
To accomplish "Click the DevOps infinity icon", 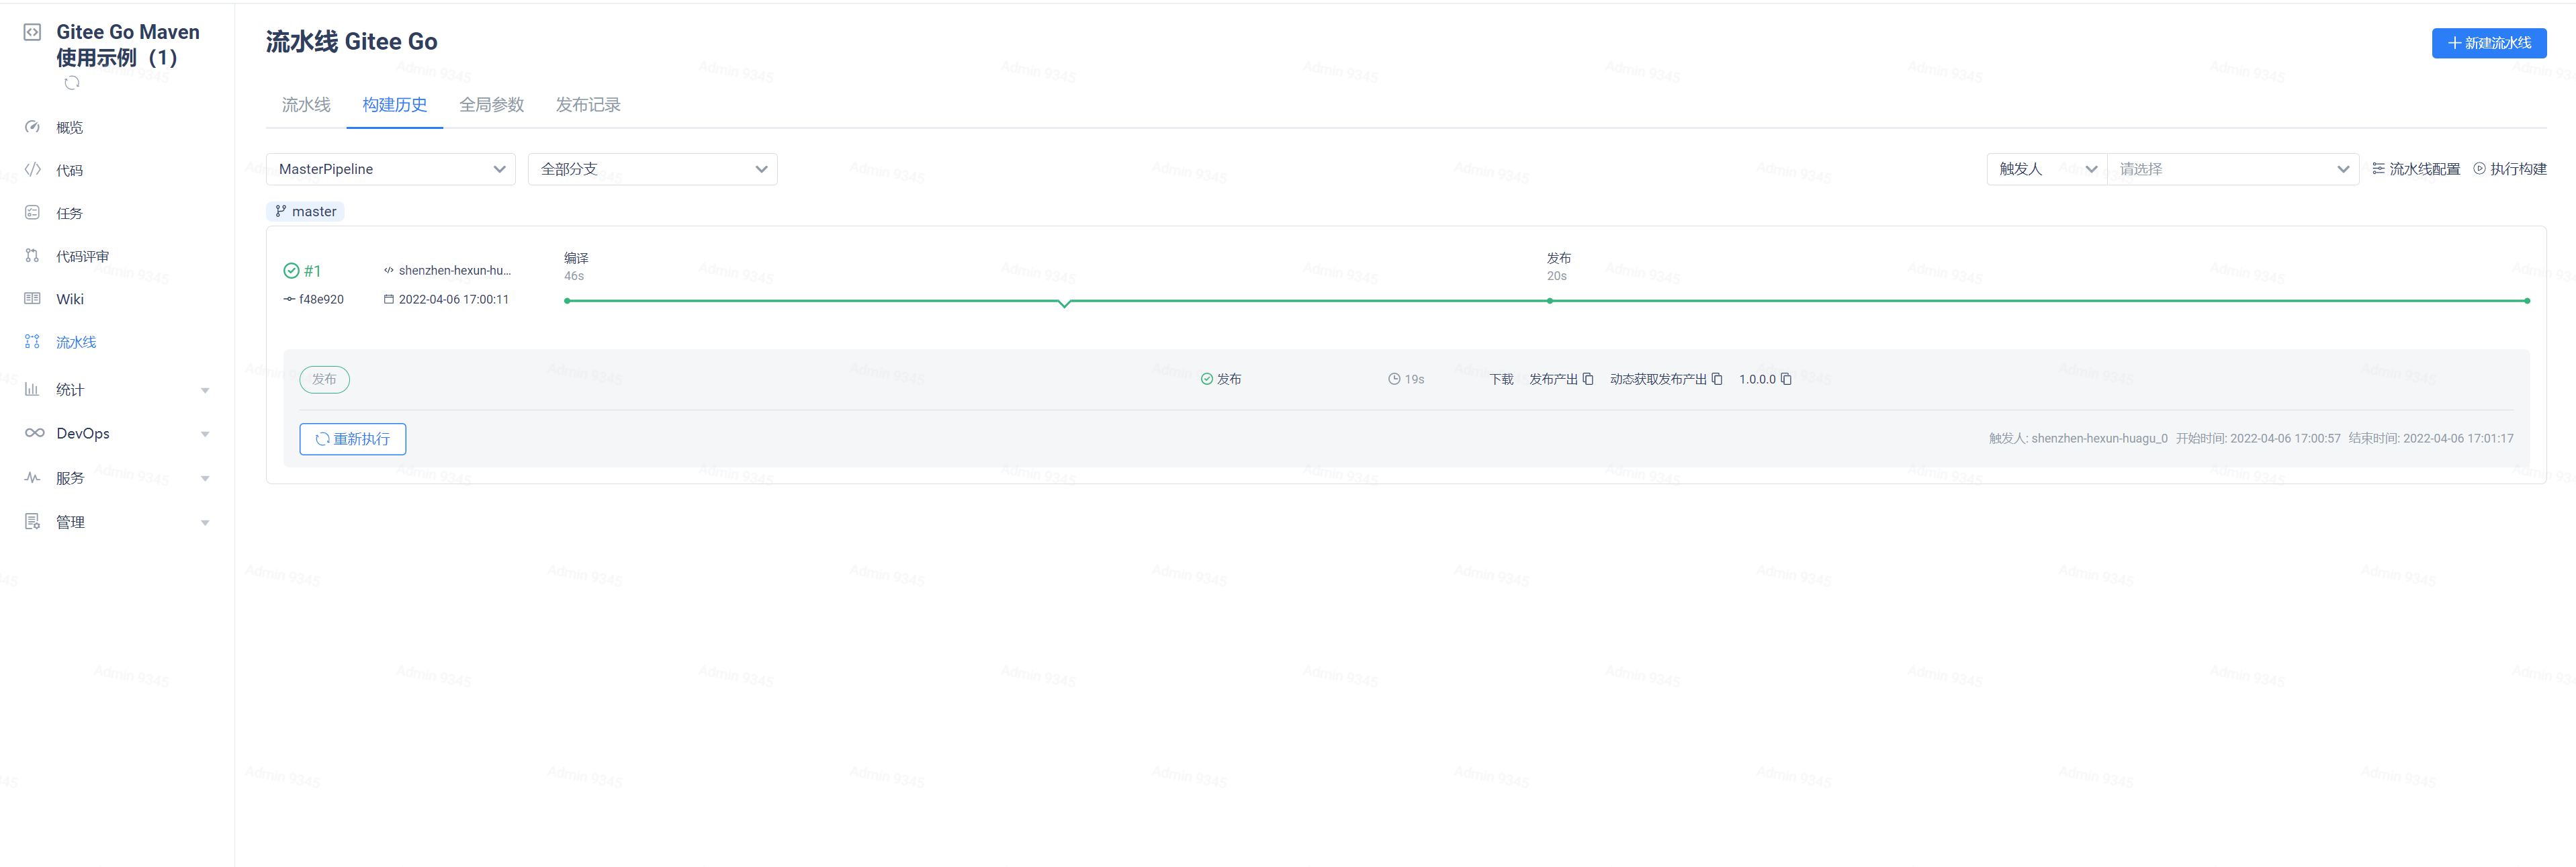I will [34, 433].
